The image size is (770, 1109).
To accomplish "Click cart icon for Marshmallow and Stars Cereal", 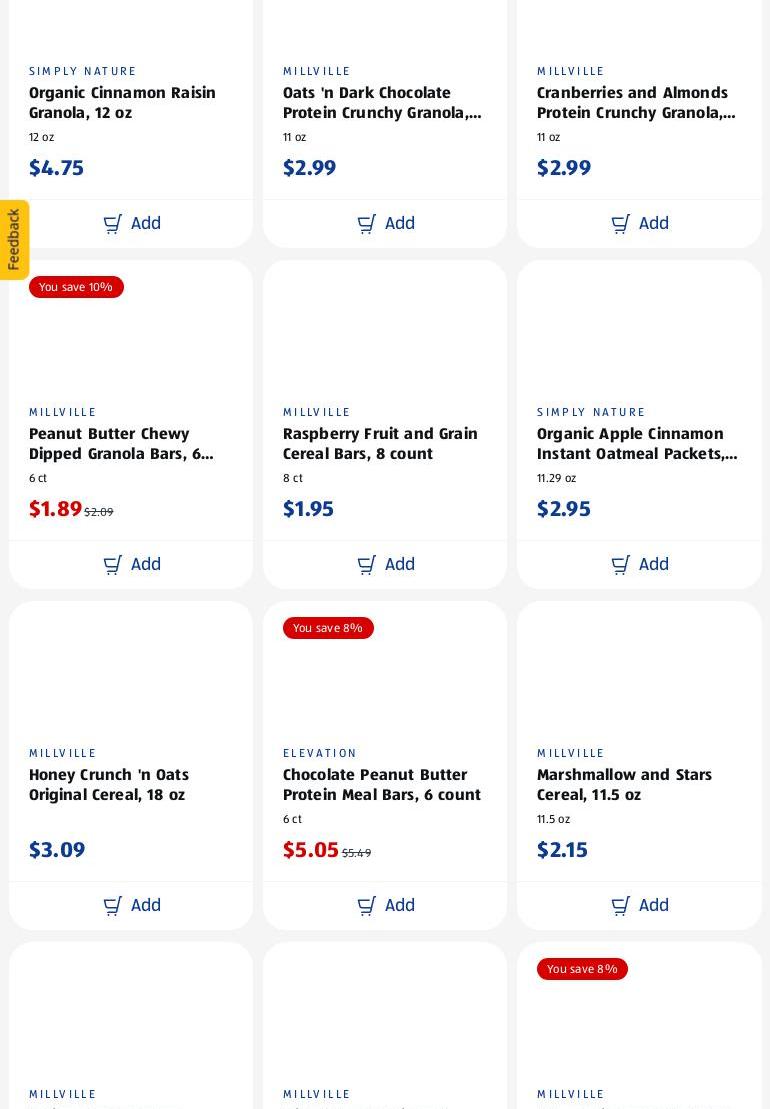I will point(620,906).
